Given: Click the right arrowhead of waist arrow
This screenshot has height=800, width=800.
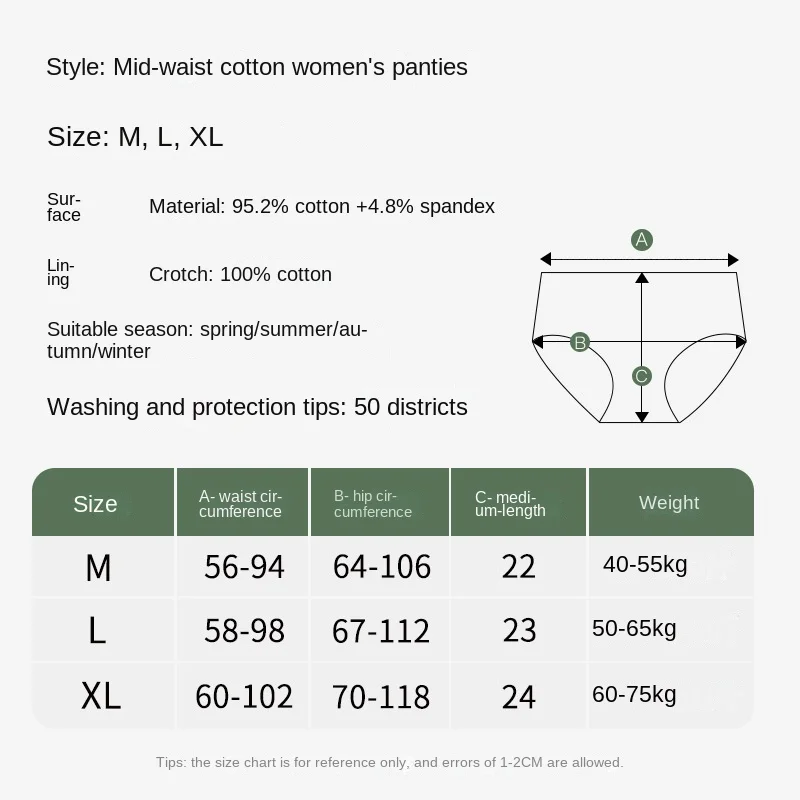Looking at the screenshot, I should tap(733, 259).
